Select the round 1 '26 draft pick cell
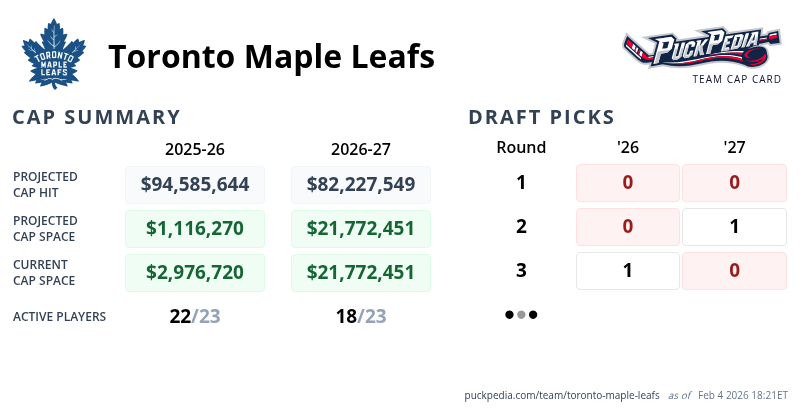Viewport: 800px width, 418px height. tap(628, 183)
